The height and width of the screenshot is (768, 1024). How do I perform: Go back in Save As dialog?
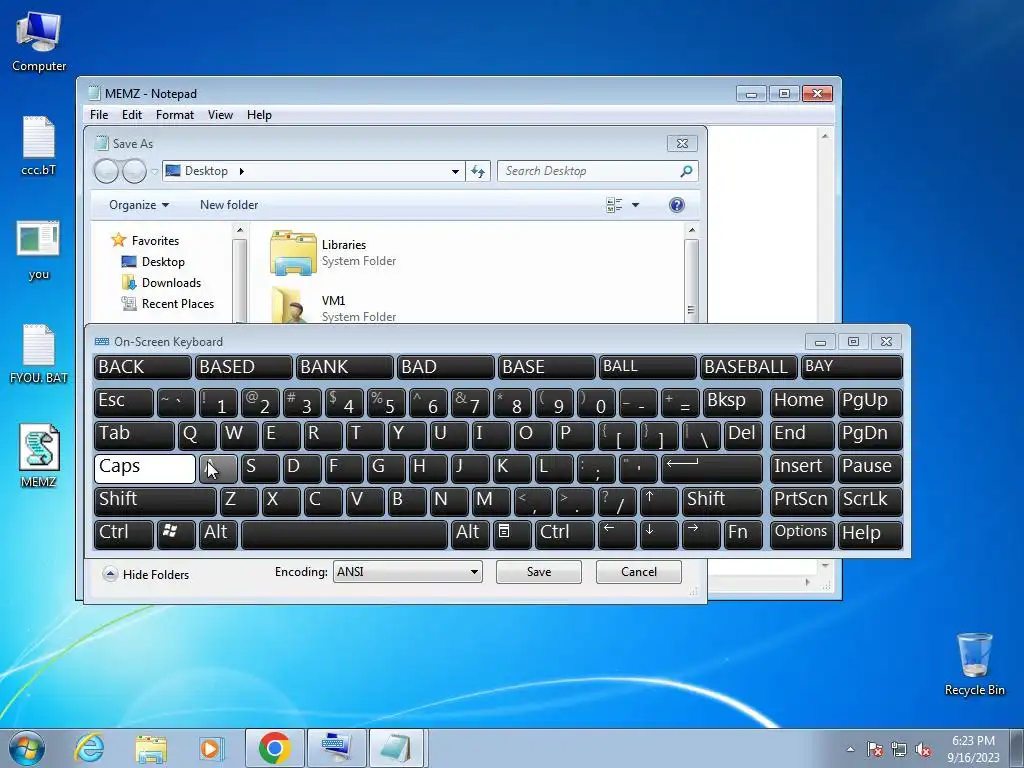(x=106, y=171)
